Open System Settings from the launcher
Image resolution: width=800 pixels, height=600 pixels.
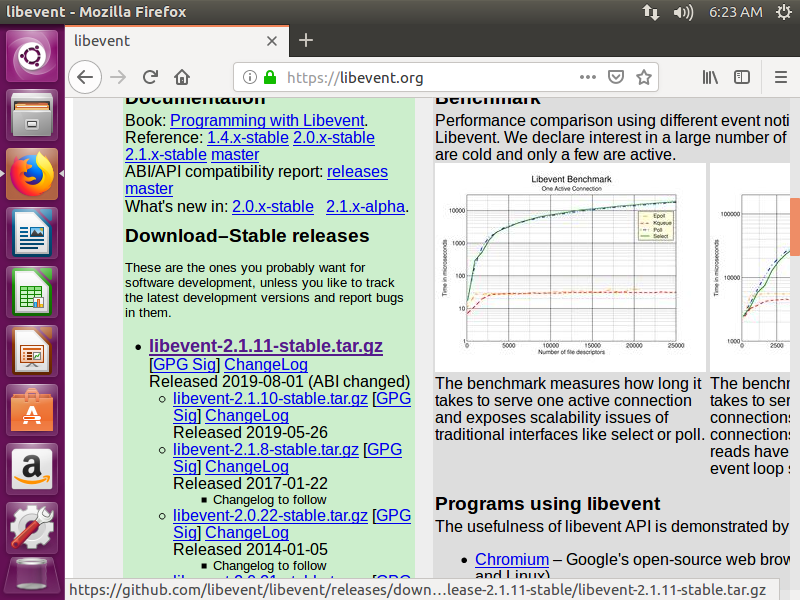point(32,529)
